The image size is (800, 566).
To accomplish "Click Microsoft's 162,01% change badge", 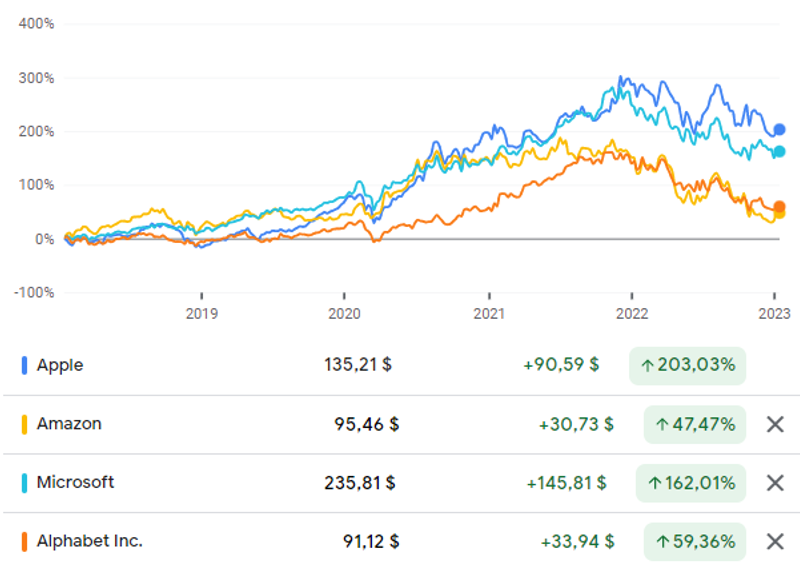I will click(691, 483).
